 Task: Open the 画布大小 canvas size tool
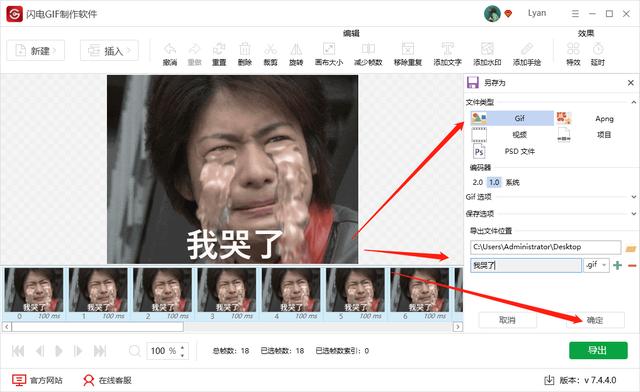[x=329, y=49]
